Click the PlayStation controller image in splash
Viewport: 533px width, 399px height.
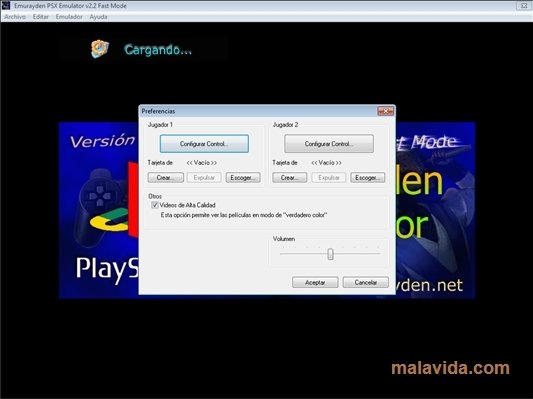102,207
